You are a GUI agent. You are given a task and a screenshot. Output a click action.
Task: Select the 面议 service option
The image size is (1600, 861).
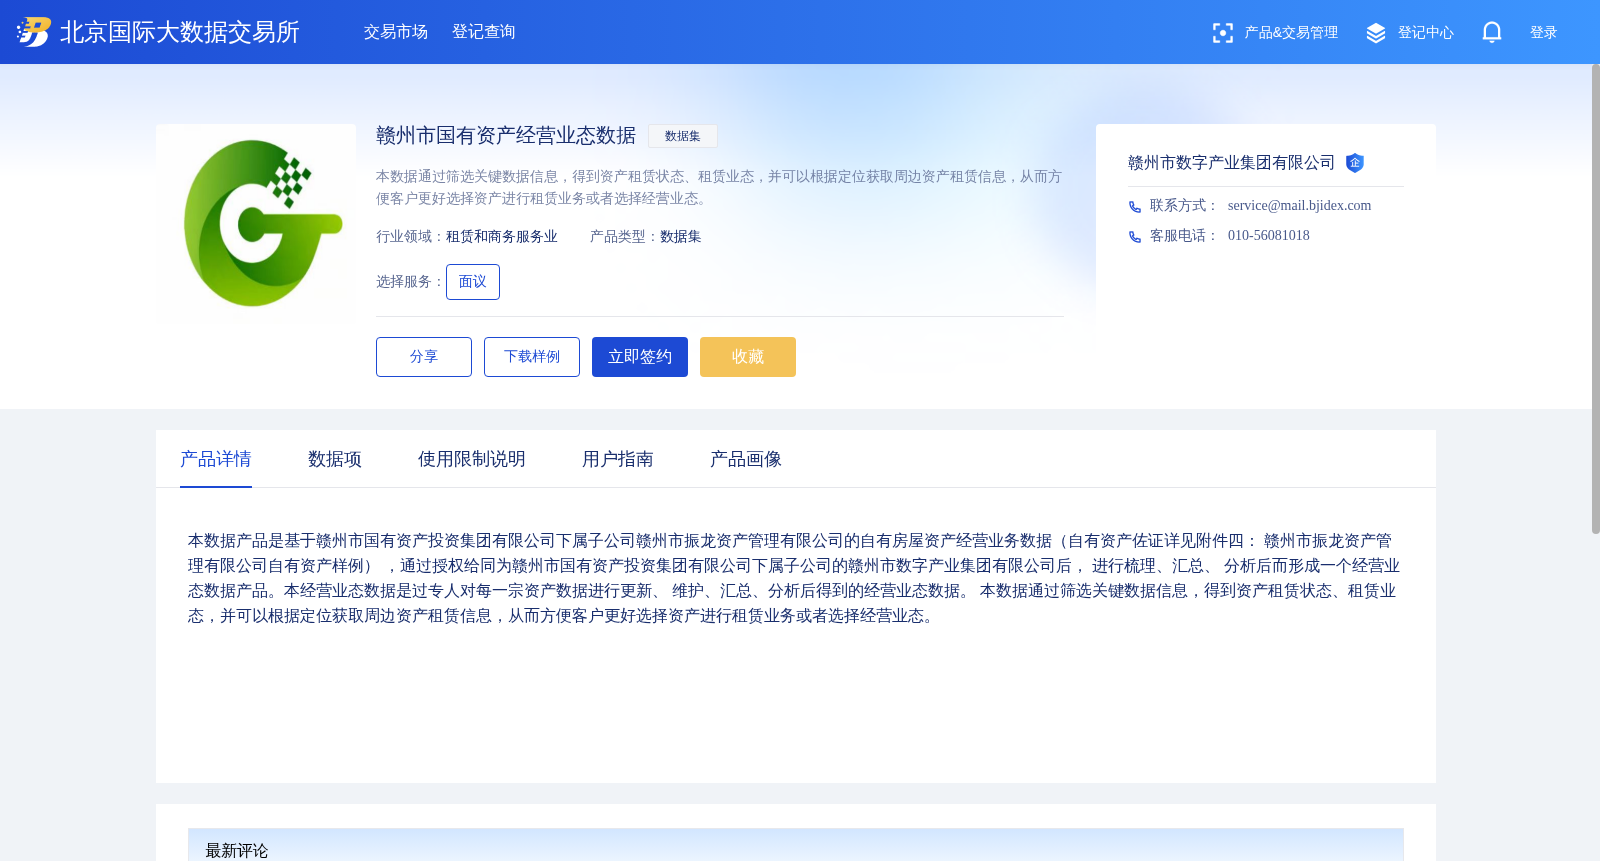pyautogui.click(x=473, y=282)
